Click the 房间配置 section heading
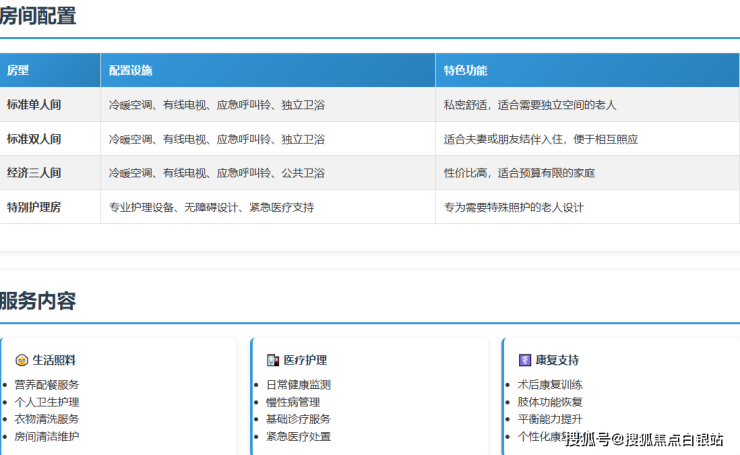Screen dimensions: 740x455 37,16
